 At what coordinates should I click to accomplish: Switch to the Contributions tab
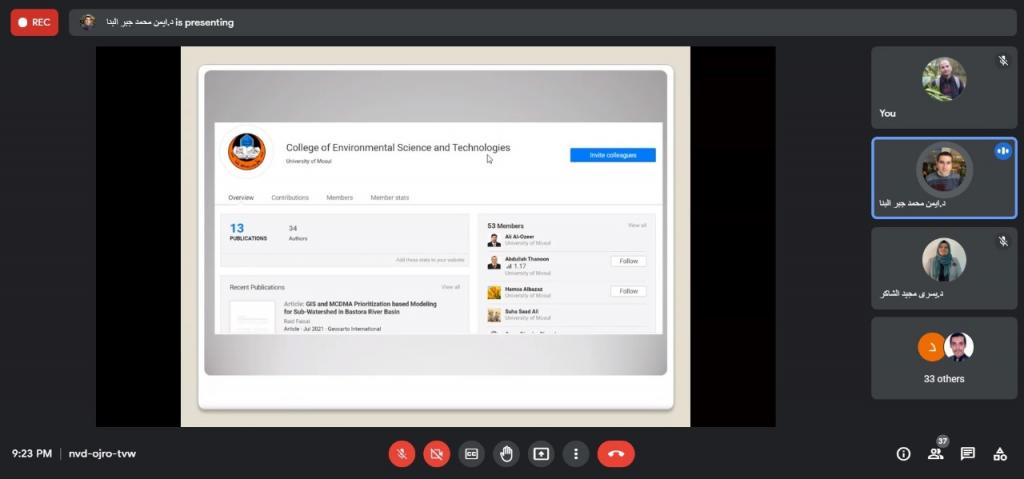pyautogui.click(x=290, y=198)
